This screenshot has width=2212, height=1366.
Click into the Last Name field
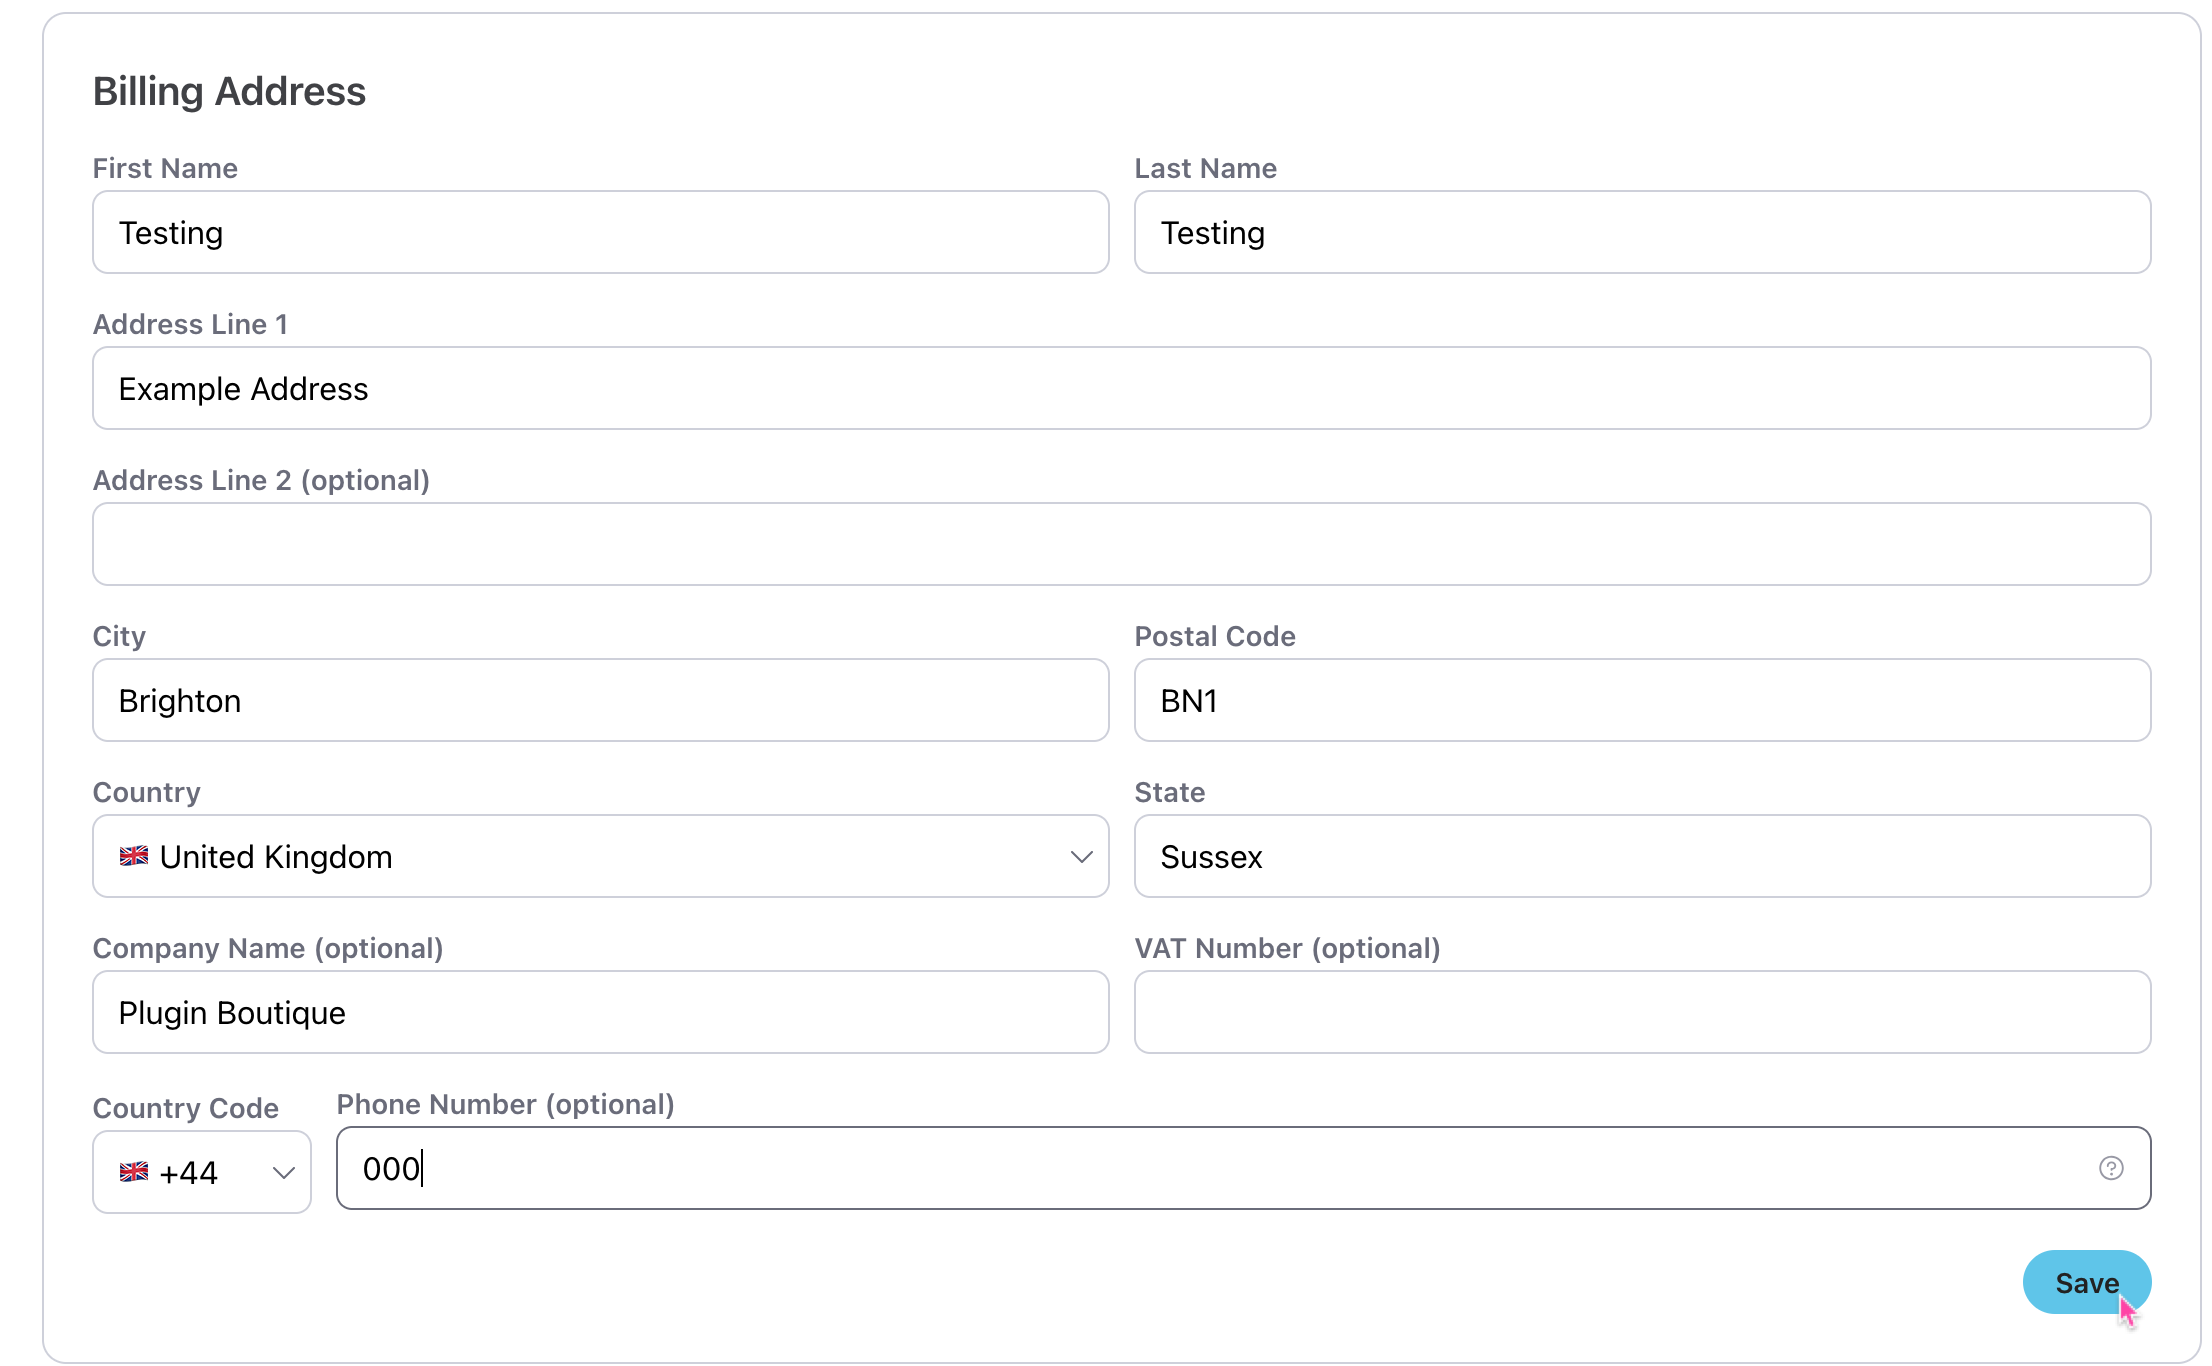pyautogui.click(x=1642, y=232)
